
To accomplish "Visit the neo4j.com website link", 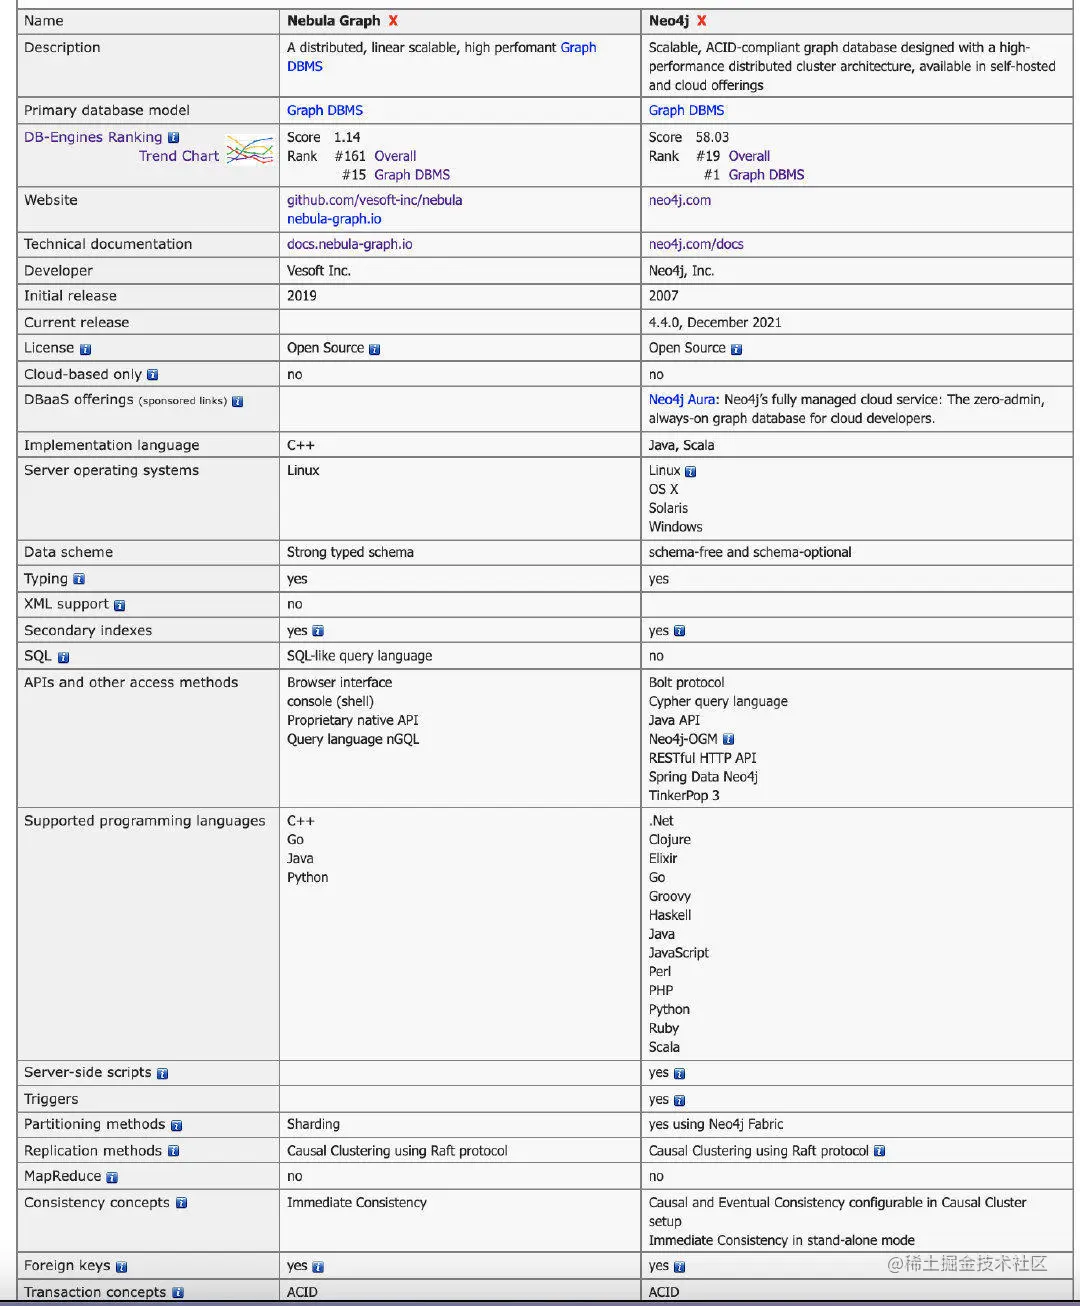I will [x=680, y=200].
